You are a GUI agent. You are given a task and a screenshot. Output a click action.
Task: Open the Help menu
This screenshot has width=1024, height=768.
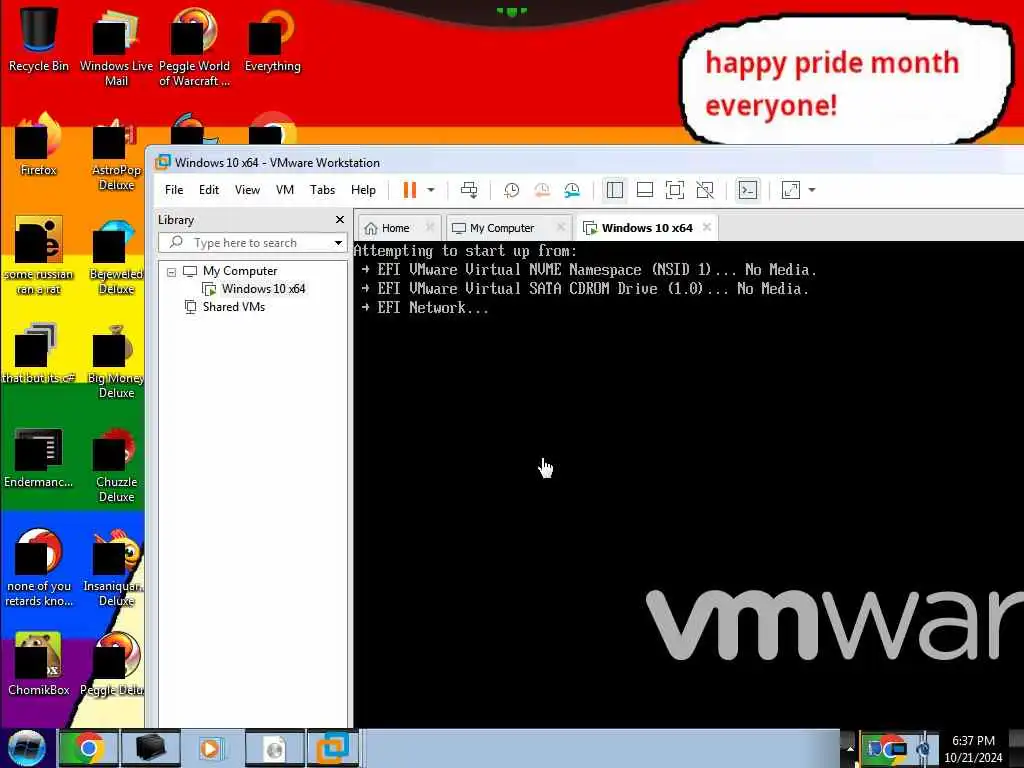(x=363, y=190)
